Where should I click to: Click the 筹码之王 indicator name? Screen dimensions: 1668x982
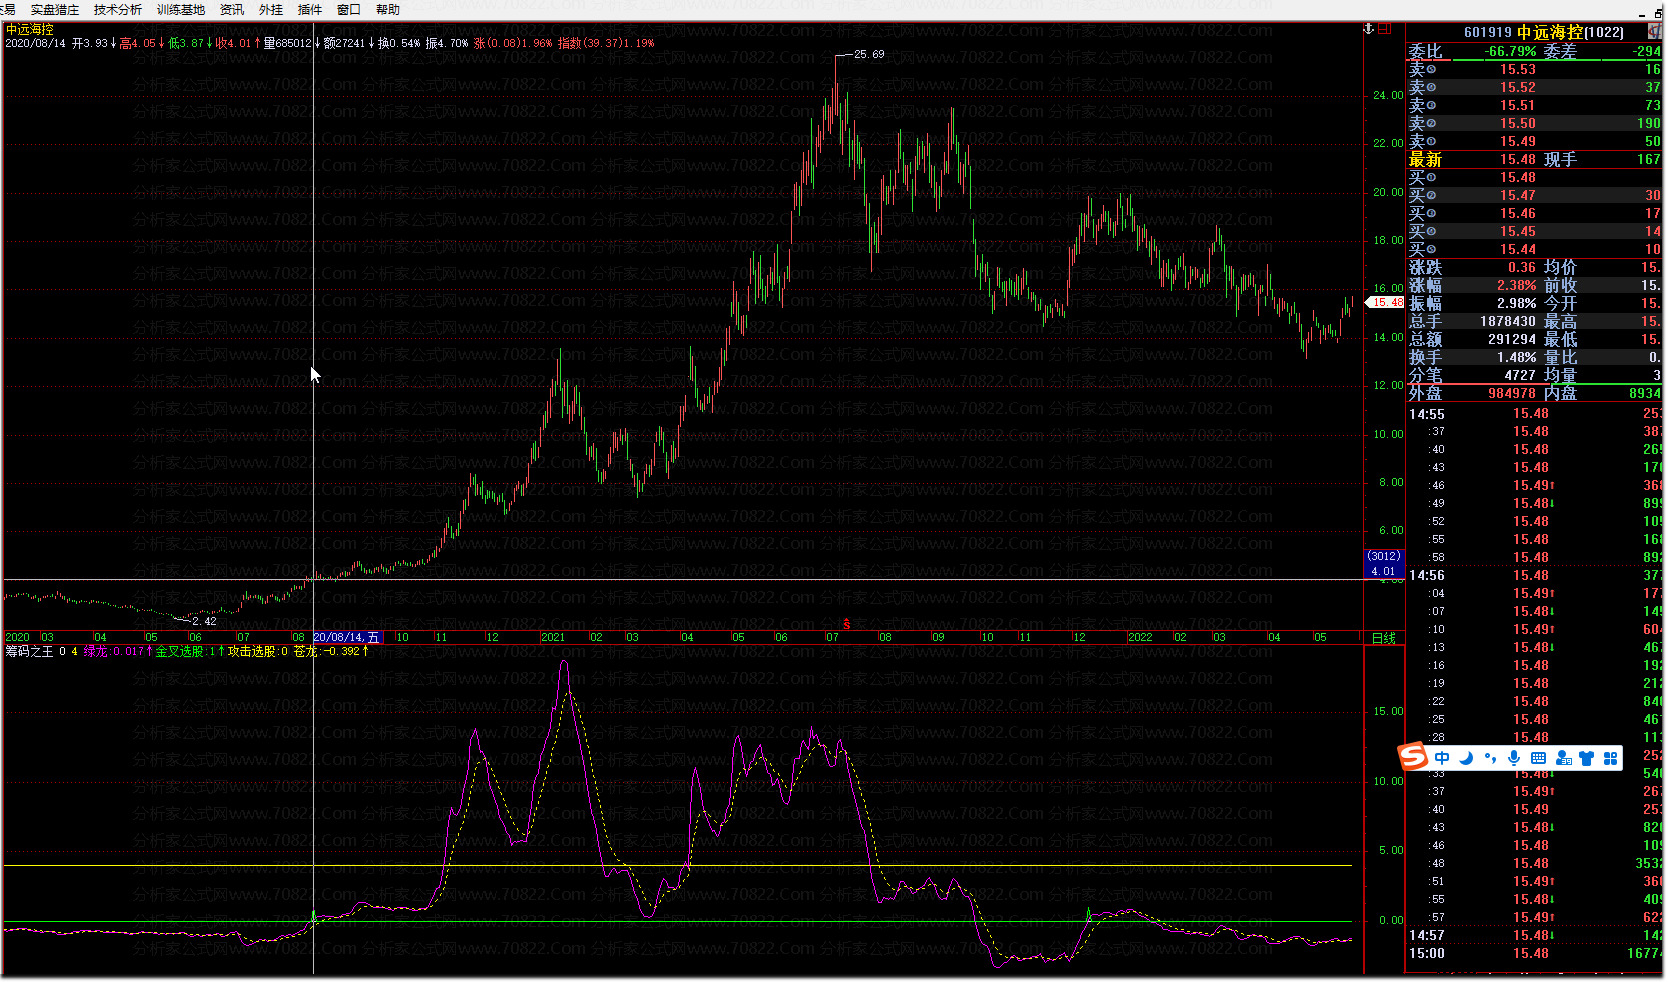coord(29,652)
